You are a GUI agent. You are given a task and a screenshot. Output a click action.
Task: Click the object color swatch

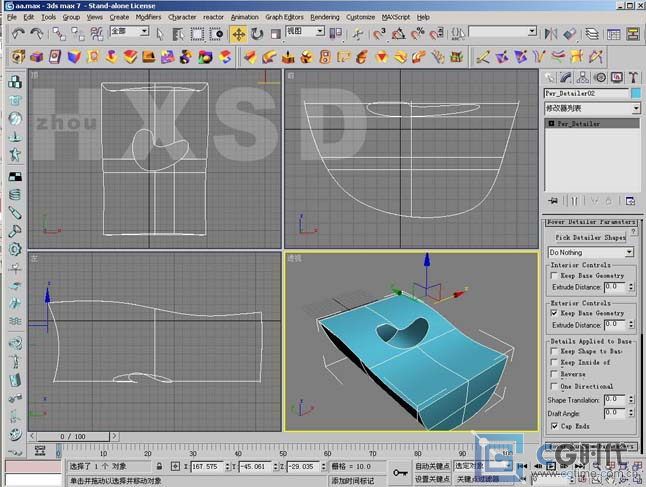[x=636, y=94]
